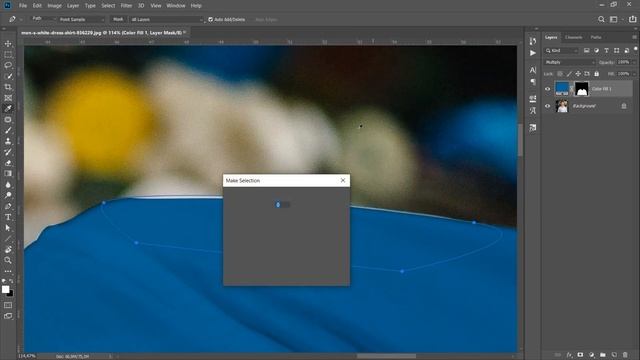
Task: Open the Filter menu
Action: [127, 6]
